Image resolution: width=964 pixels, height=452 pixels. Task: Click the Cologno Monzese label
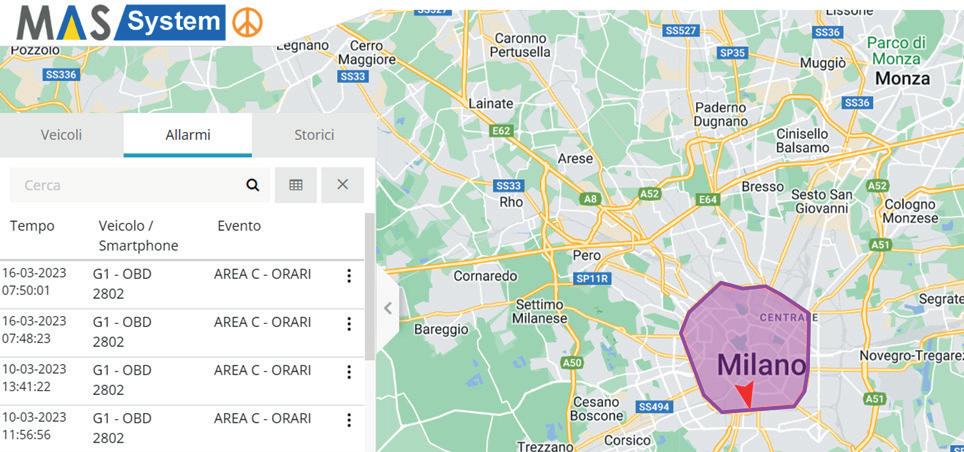pos(911,211)
